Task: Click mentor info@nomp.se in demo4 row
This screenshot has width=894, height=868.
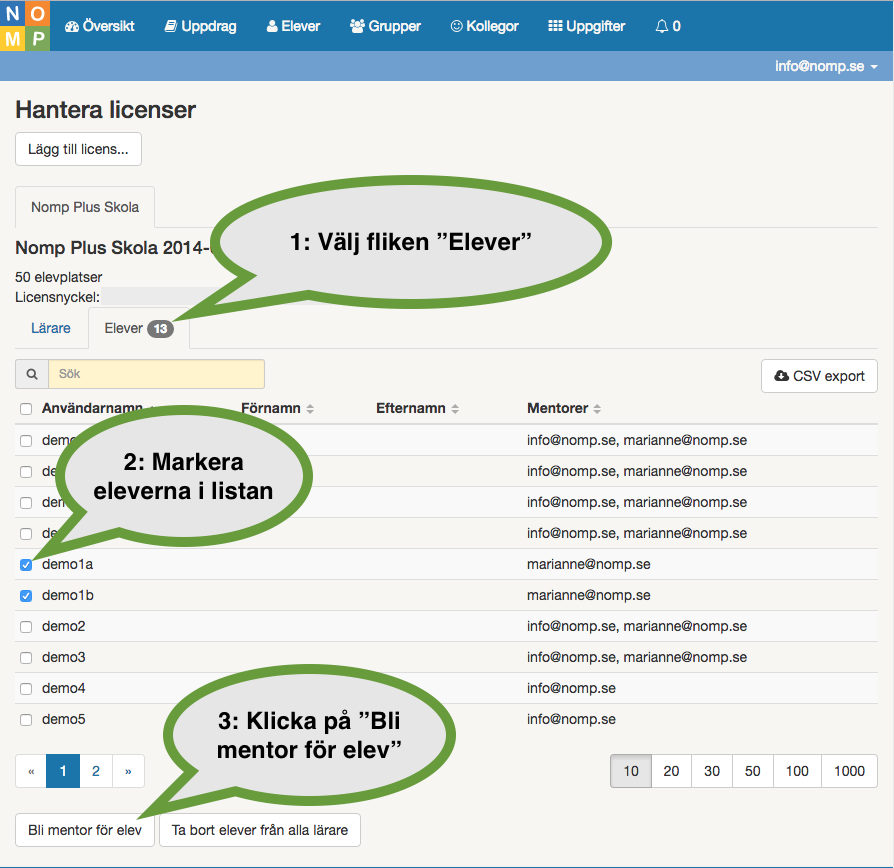Action: coord(571,688)
